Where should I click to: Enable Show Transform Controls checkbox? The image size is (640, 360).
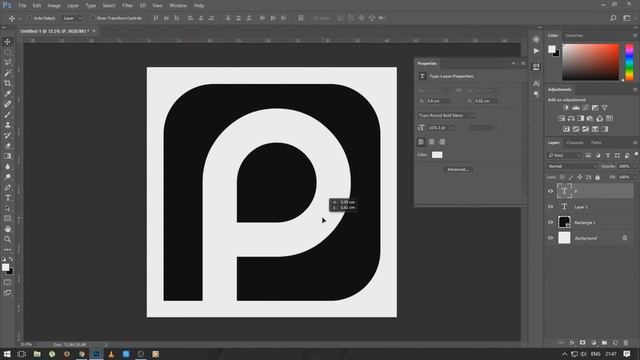92,18
